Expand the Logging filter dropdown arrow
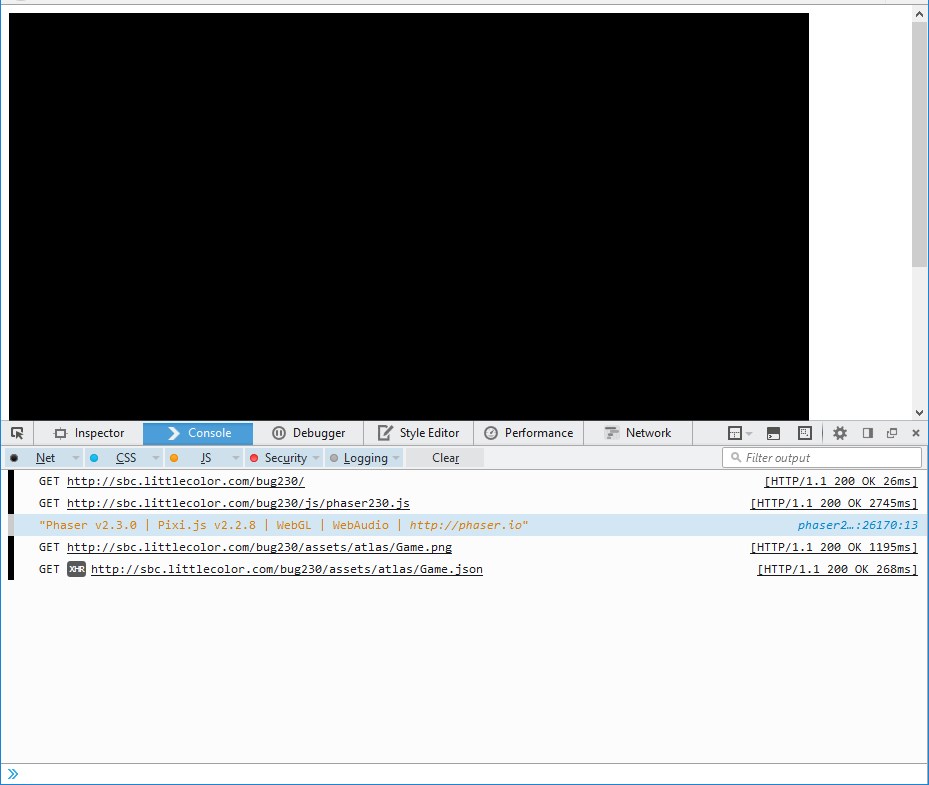The height and width of the screenshot is (785, 929). (396, 458)
